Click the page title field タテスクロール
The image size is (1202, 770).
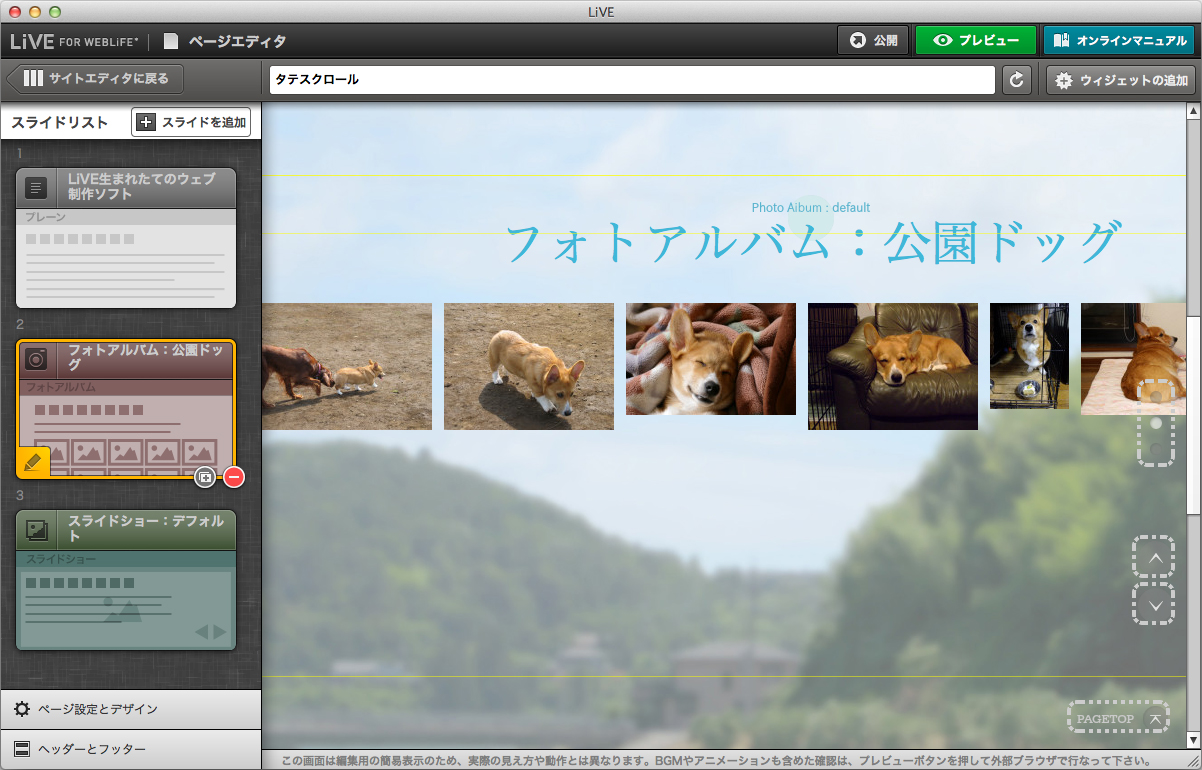coord(632,80)
